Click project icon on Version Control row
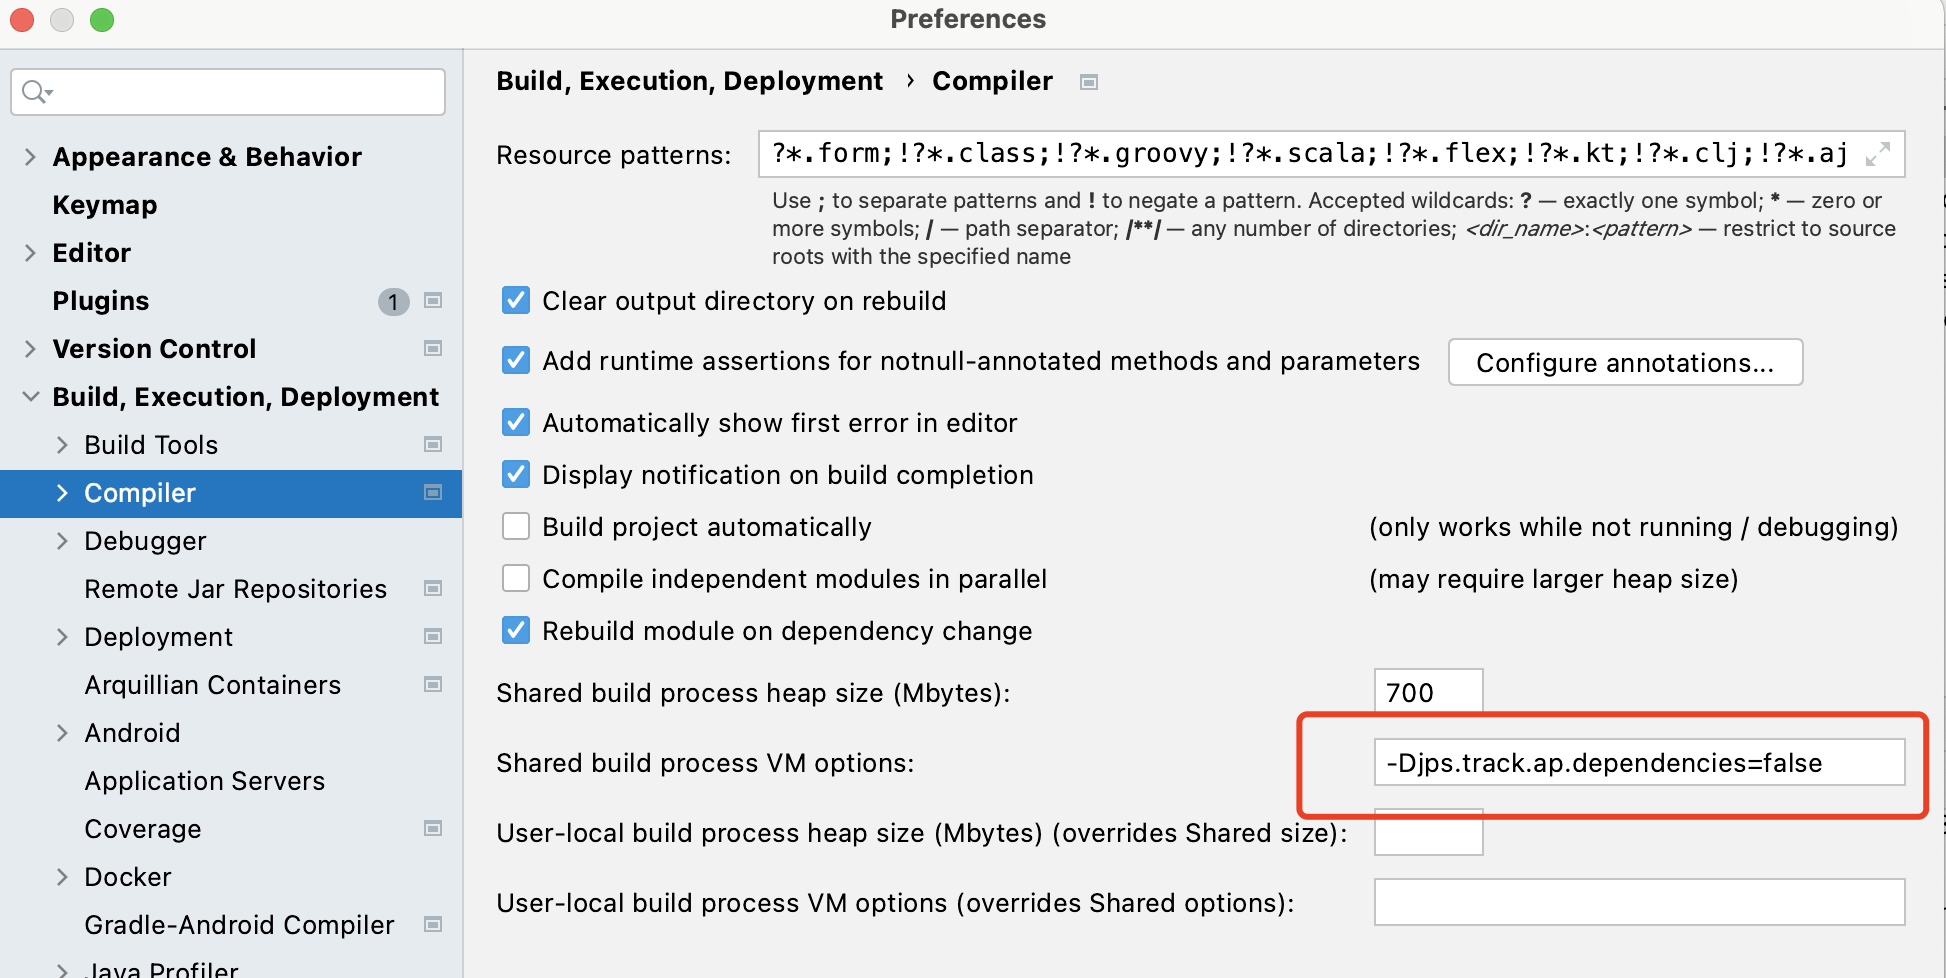The width and height of the screenshot is (1946, 978). 433,348
